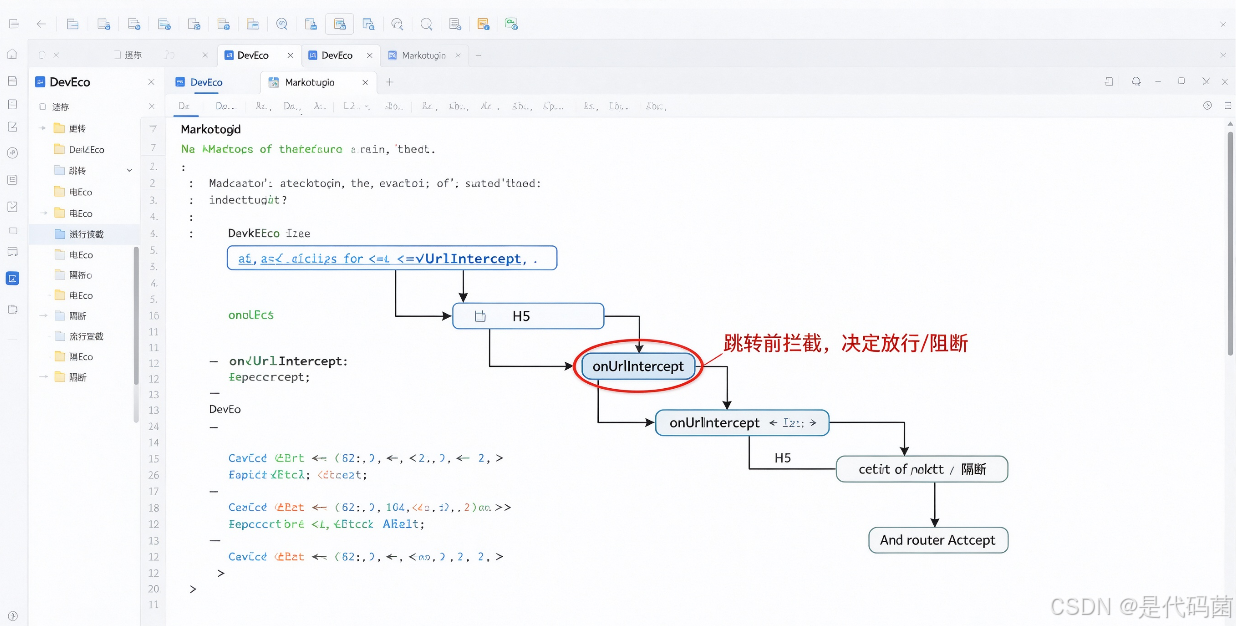This screenshot has width=1237, height=626.
Task: Open a new tab with the plus button
Action: click(x=389, y=82)
